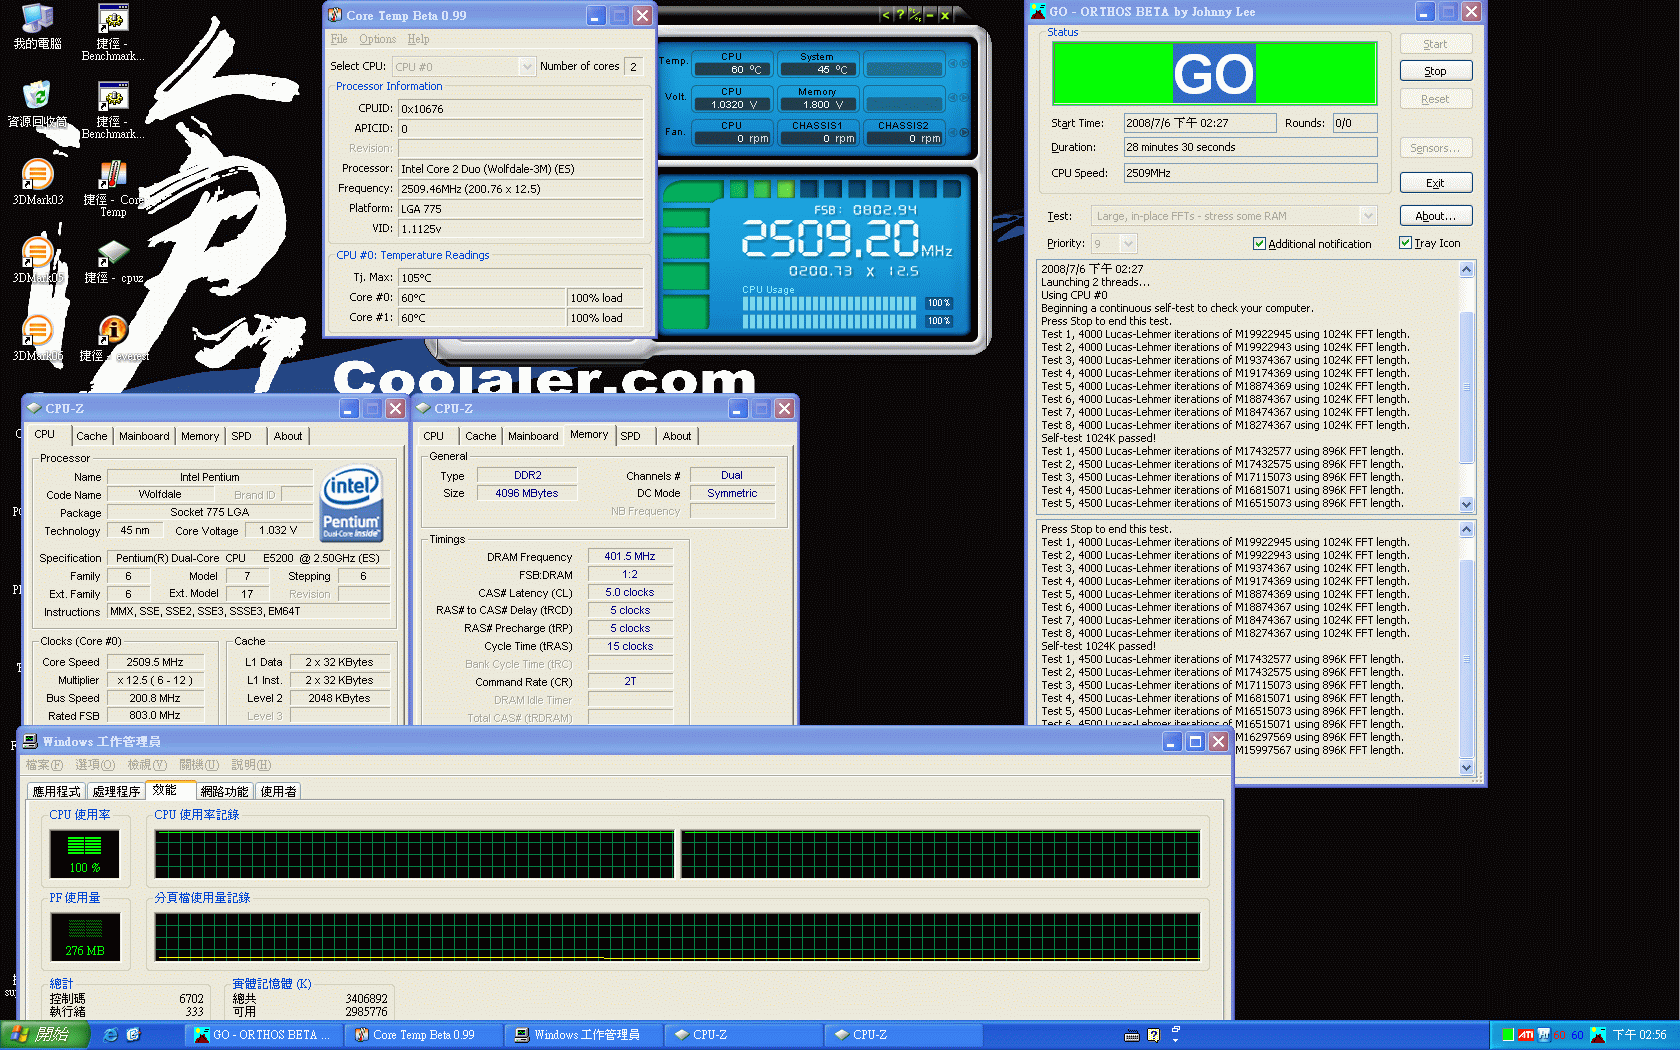
Task: Click the green ORTHOS tray icon
Action: pyautogui.click(x=1508, y=1035)
